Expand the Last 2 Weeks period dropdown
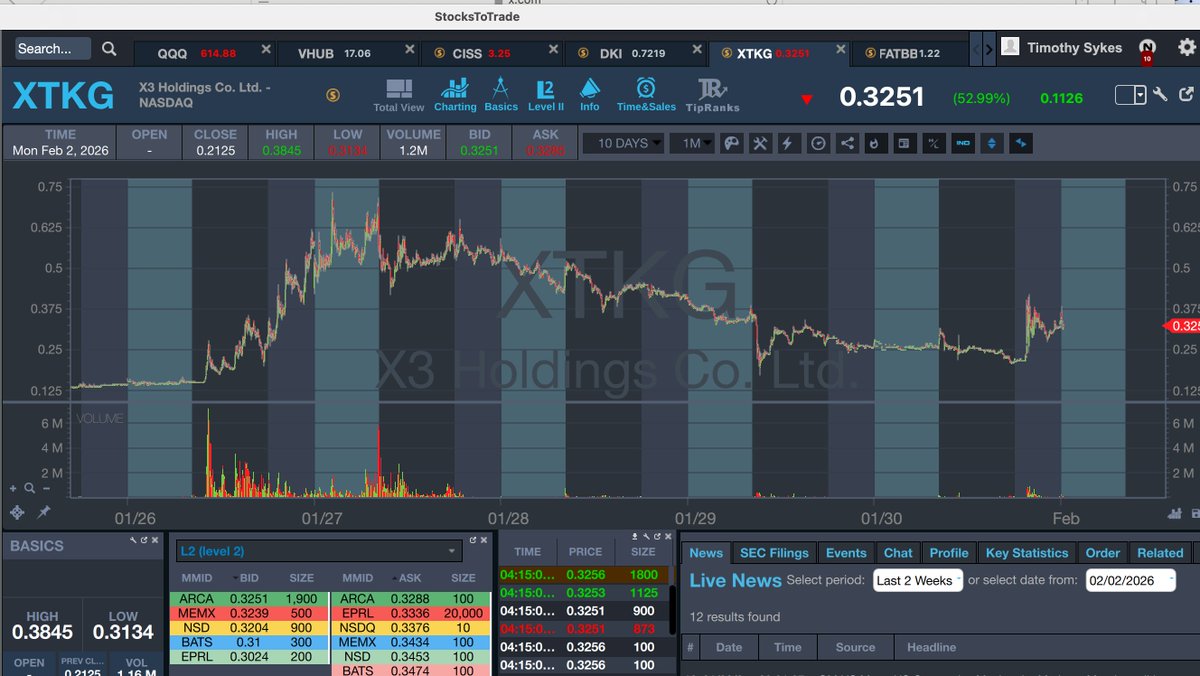The height and width of the screenshot is (676, 1200). click(917, 579)
